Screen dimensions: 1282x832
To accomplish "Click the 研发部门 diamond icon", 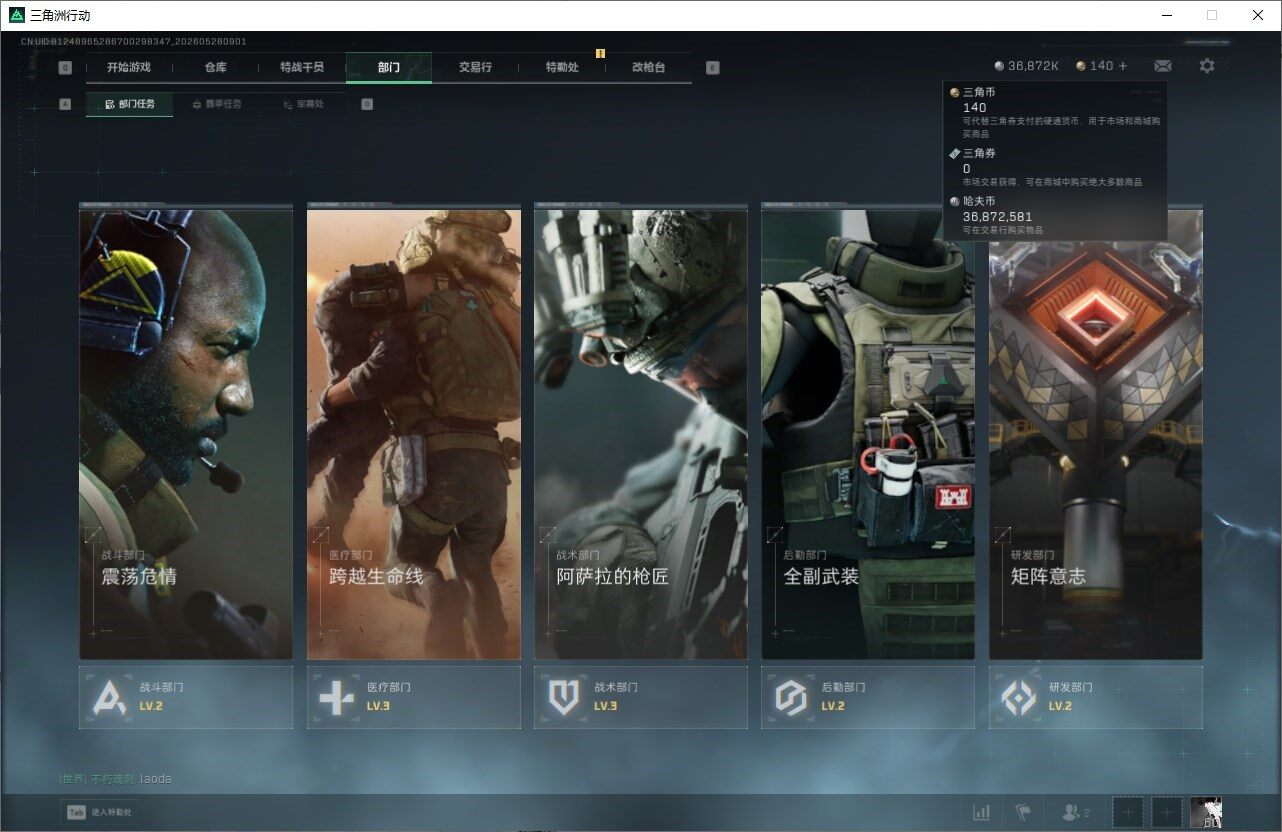I will point(1019,697).
